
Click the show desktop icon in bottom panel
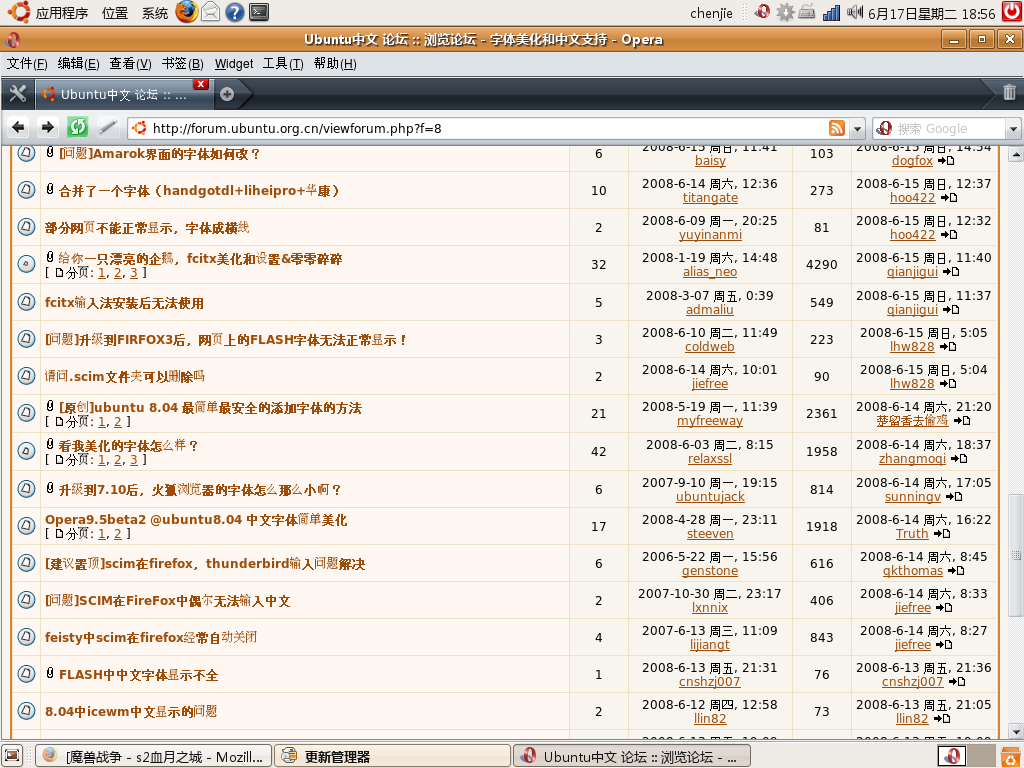[12, 756]
